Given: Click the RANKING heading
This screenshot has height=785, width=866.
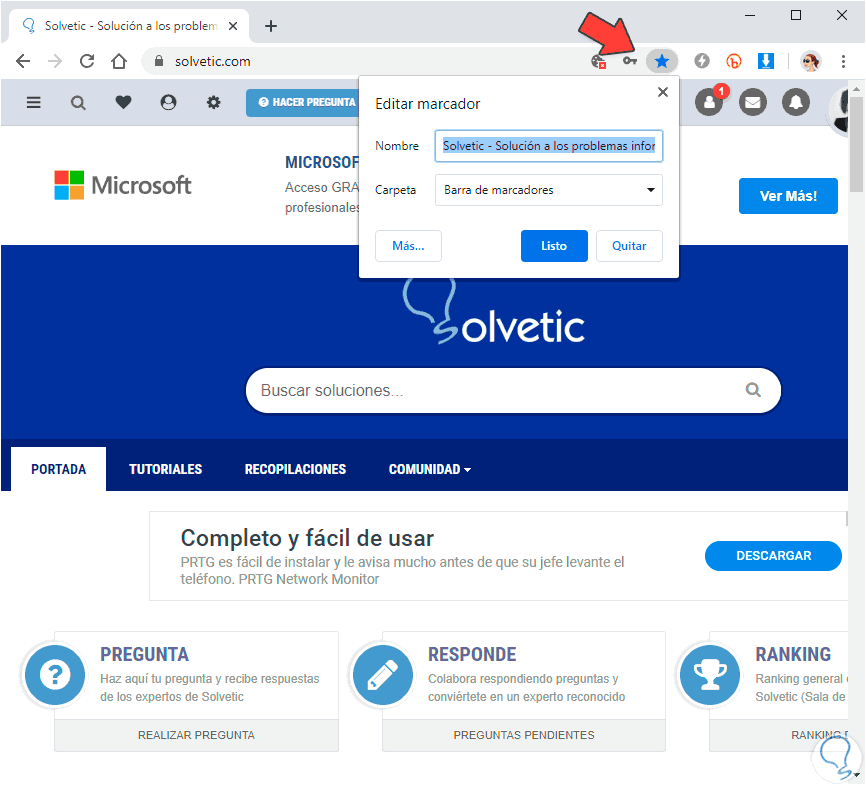Looking at the screenshot, I should pyautogui.click(x=793, y=655).
